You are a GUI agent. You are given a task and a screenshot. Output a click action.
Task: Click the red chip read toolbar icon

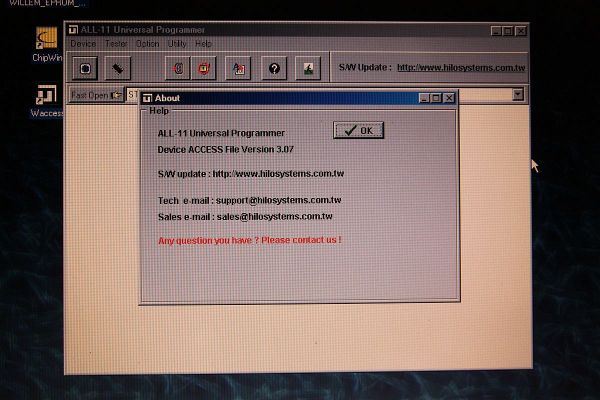coord(178,69)
